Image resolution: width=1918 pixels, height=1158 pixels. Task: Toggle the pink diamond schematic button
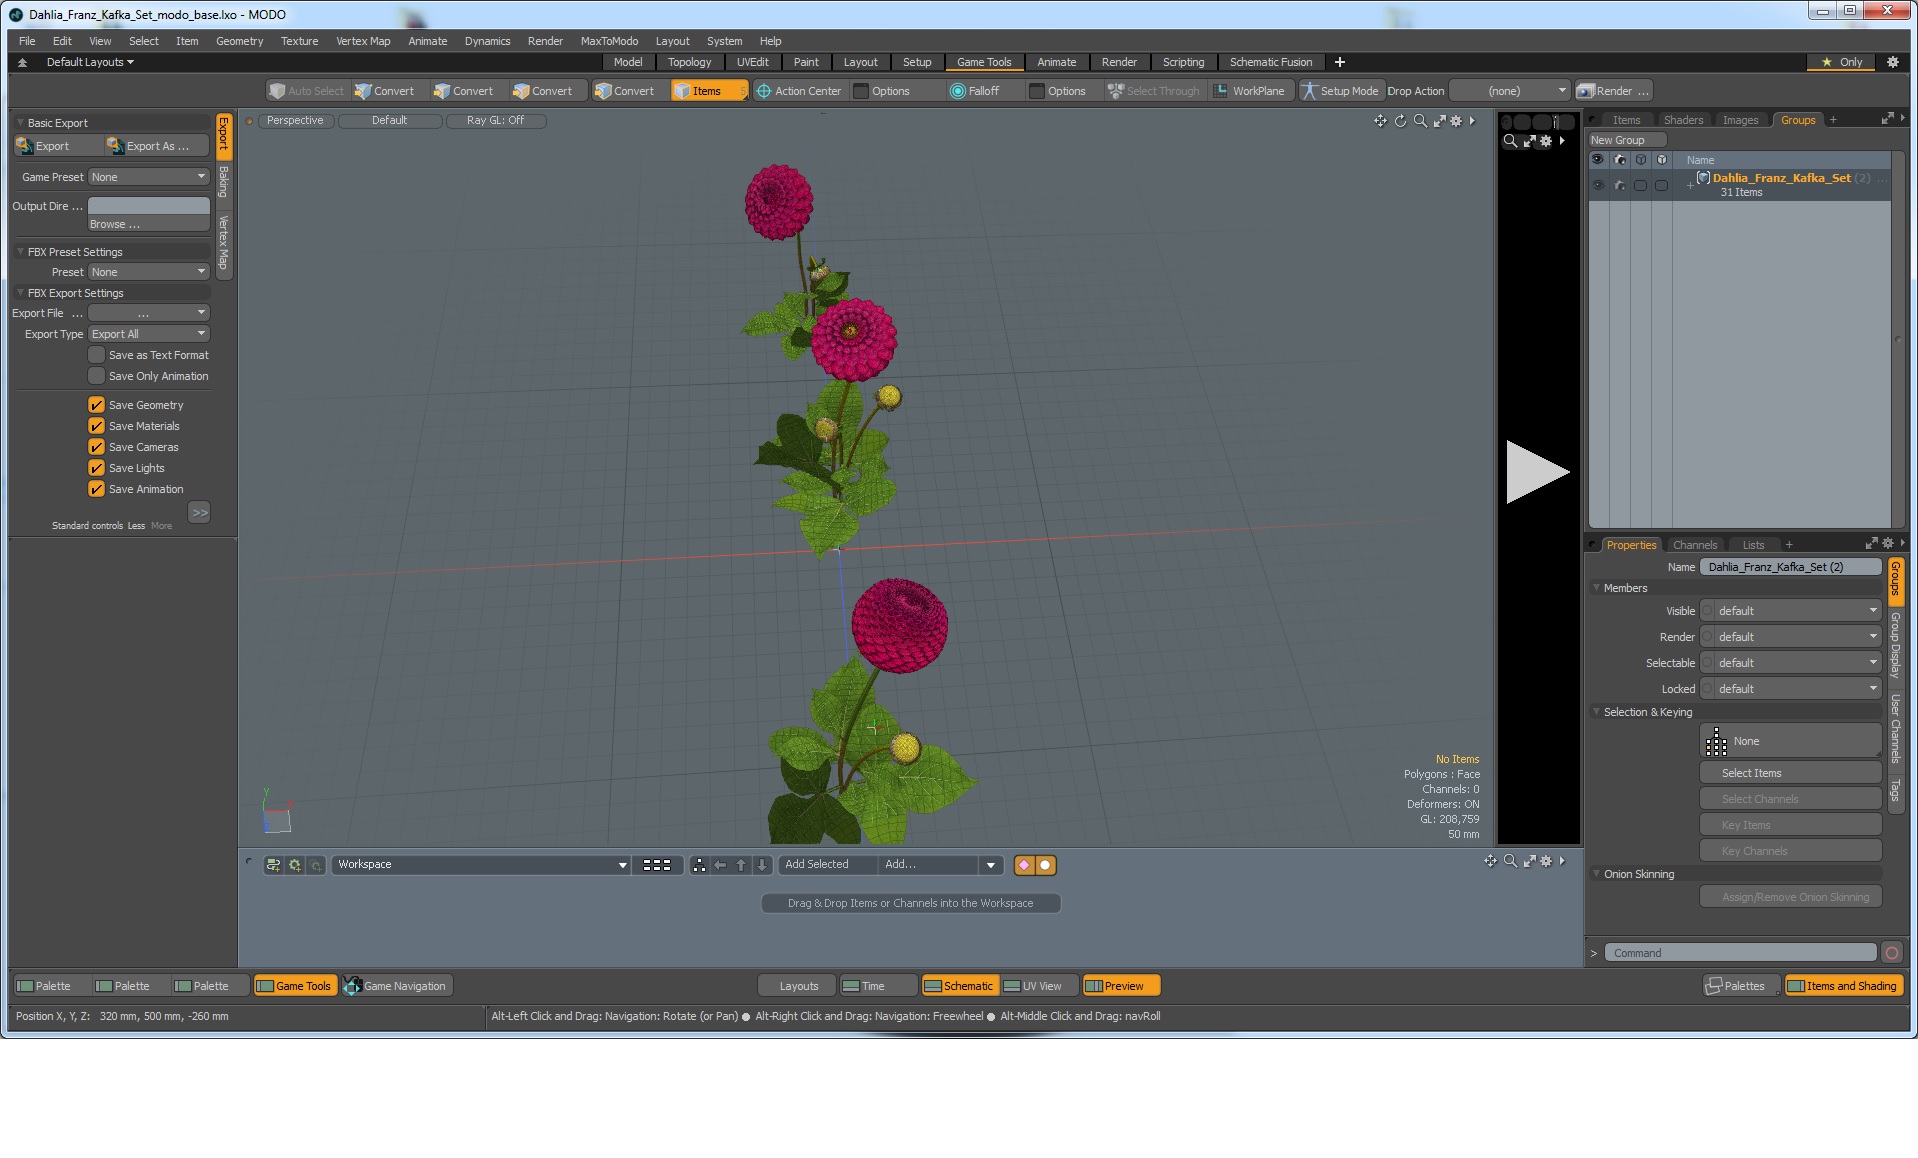(x=1024, y=865)
